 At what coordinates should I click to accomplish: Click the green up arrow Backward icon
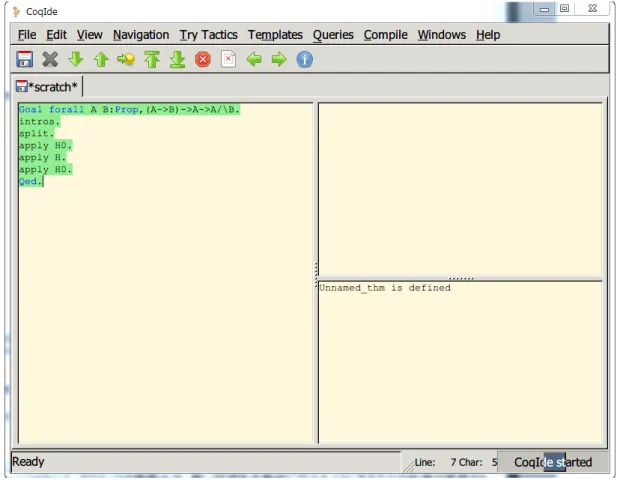[x=101, y=59]
